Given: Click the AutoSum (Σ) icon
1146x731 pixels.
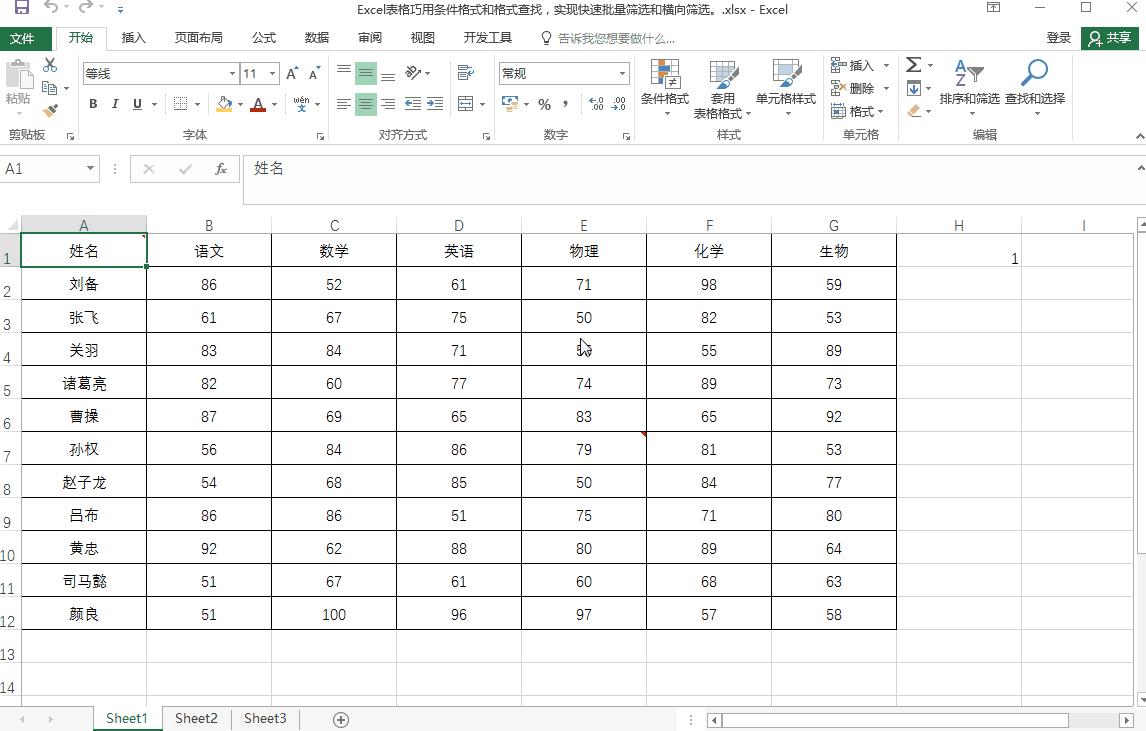Looking at the screenshot, I should click(x=913, y=64).
